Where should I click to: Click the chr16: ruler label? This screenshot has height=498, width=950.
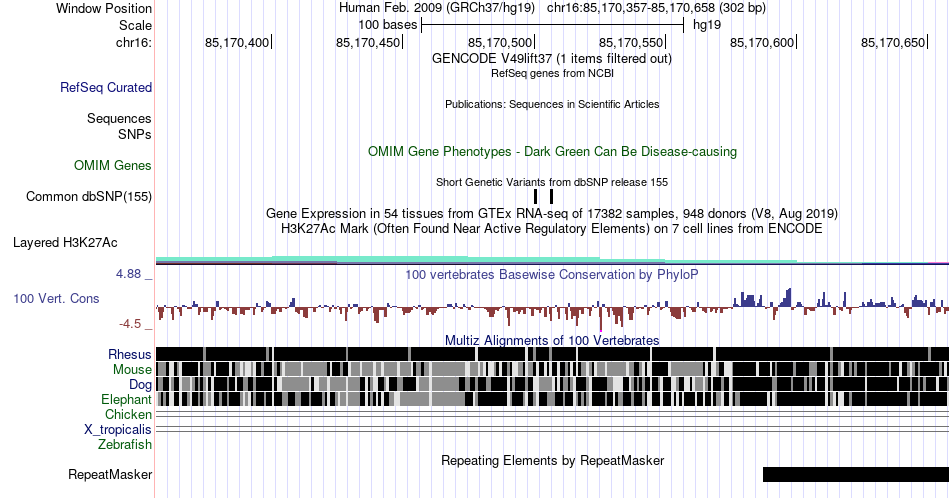pyautogui.click(x=134, y=42)
